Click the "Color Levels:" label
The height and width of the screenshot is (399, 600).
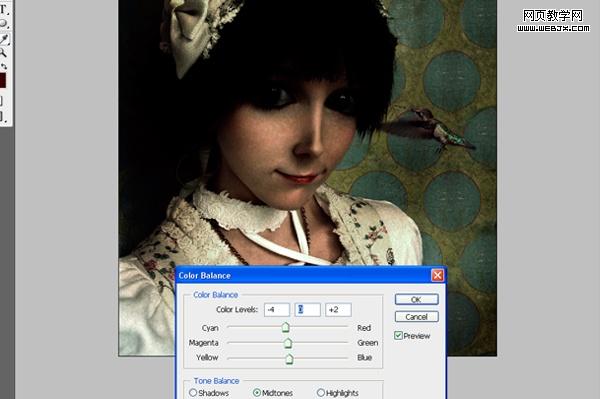(237, 309)
